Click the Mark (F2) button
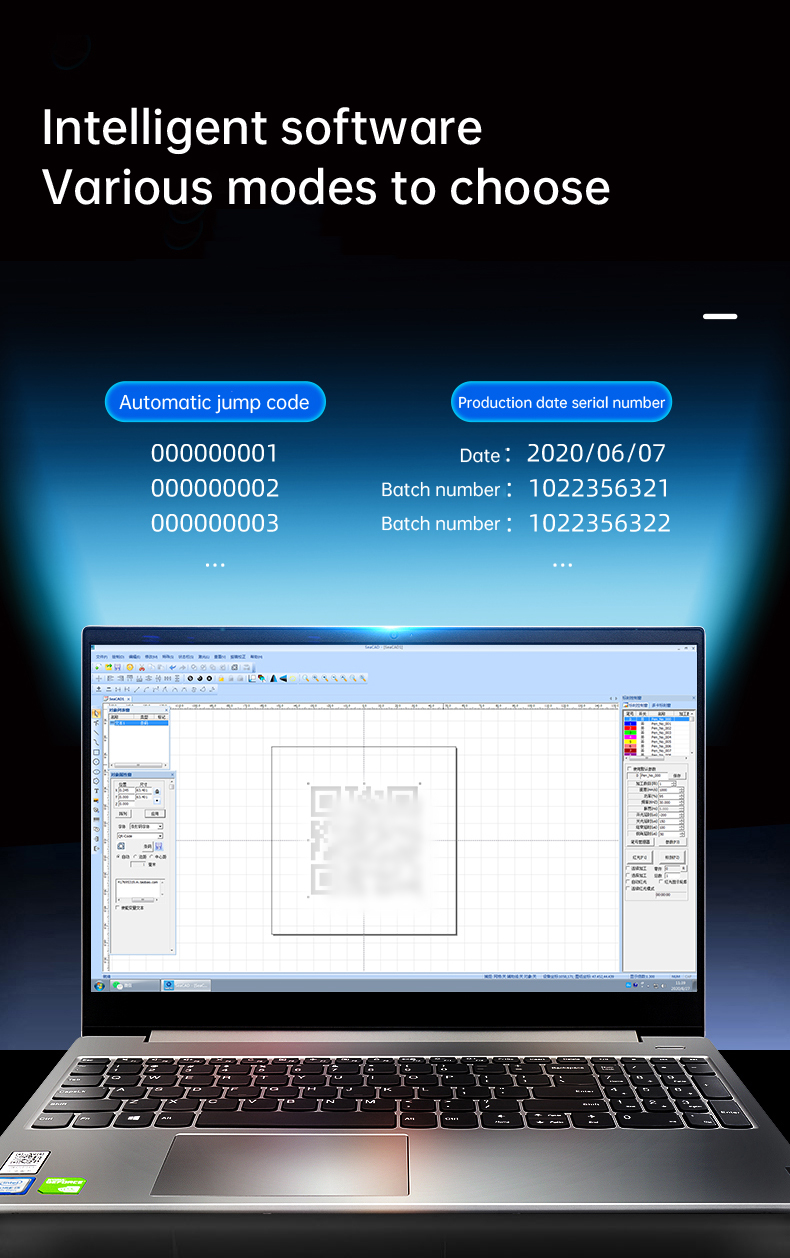 (672, 857)
